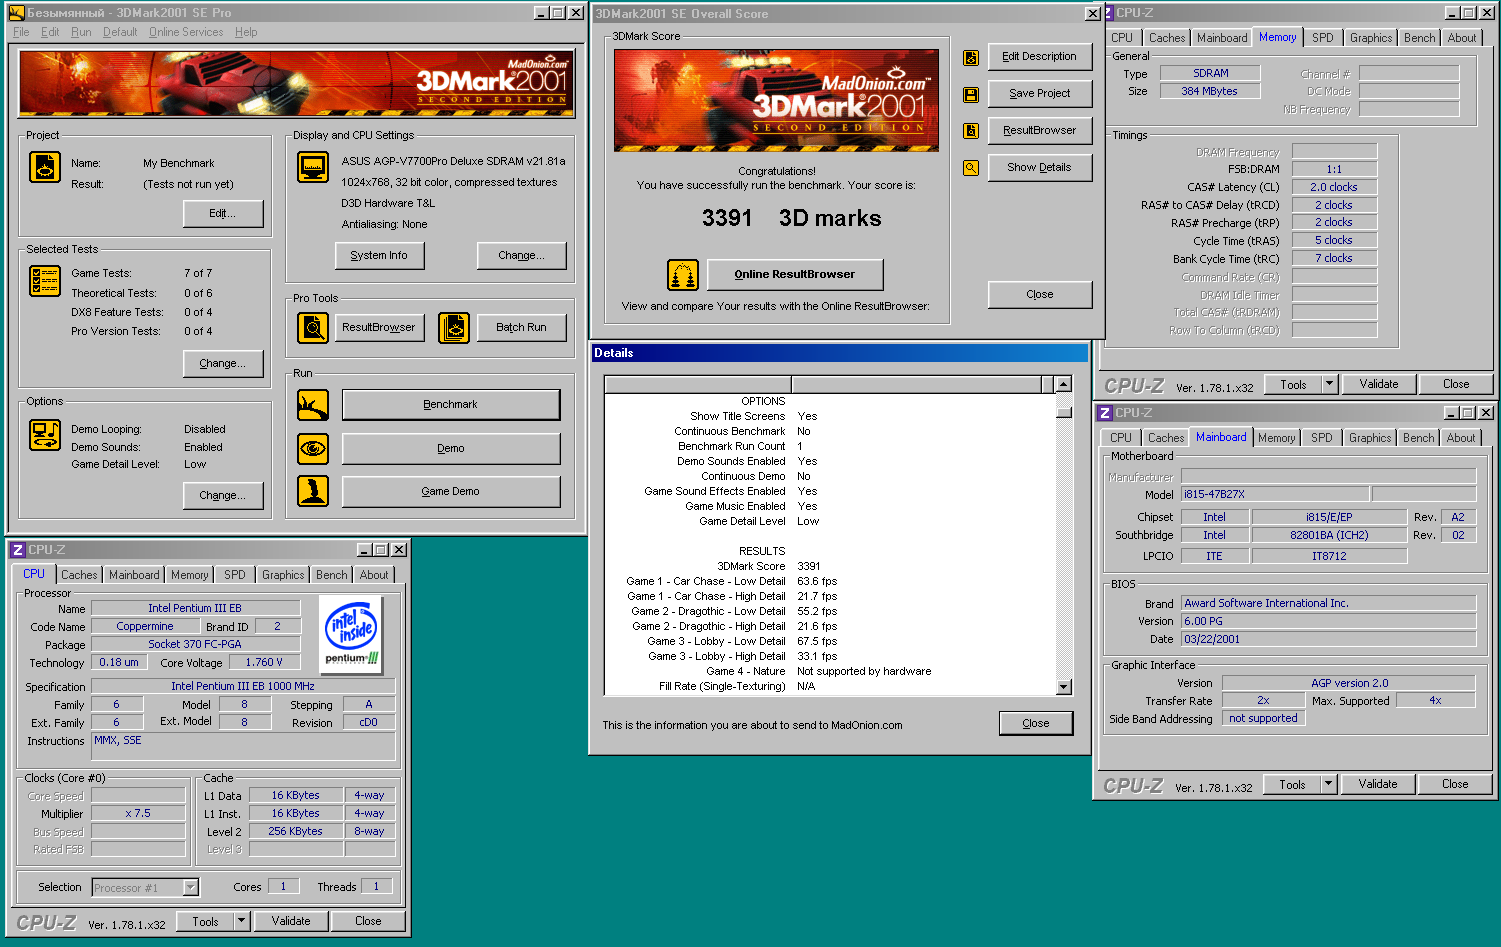The width and height of the screenshot is (1501, 947).
Task: Click the 3DMark2001 SE Pro title bar icon
Action: click(16, 13)
